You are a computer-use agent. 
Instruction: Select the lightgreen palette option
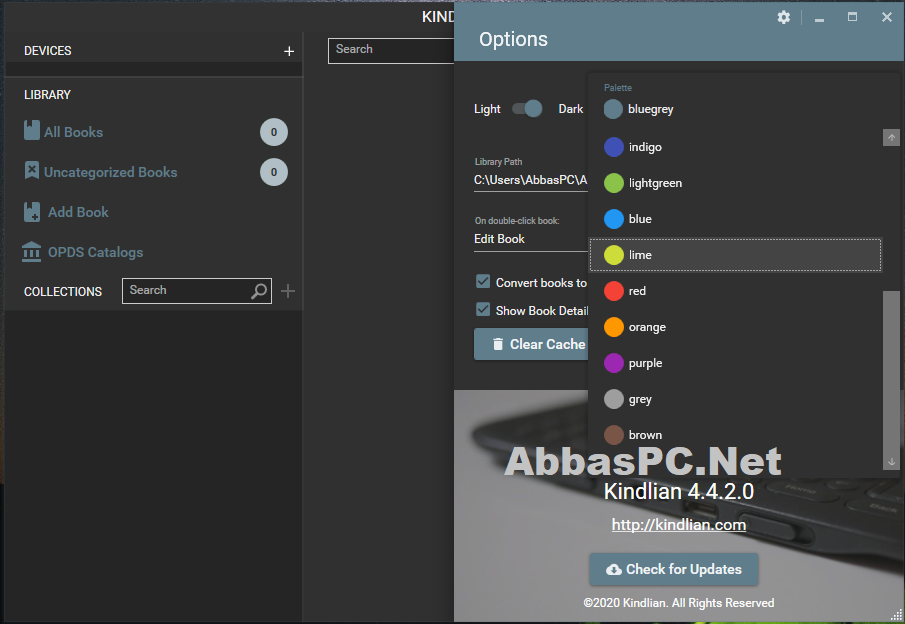pyautogui.click(x=735, y=183)
